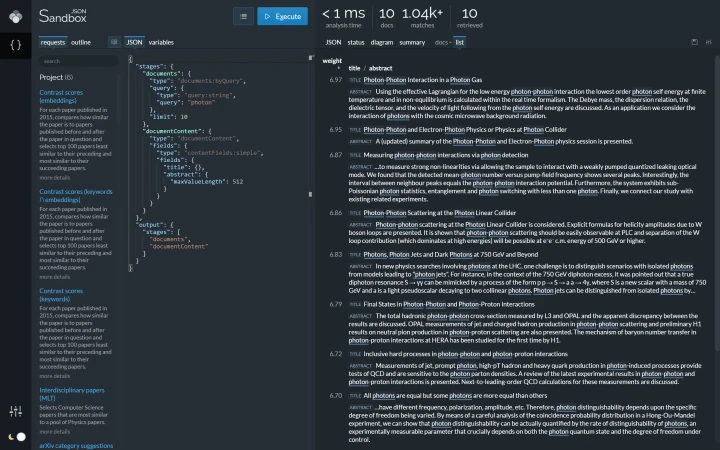The height and width of the screenshot is (450, 720).
Task: Click title 'Photon-Photon Interaction in a Photon Gas'
Action: click(x=422, y=80)
